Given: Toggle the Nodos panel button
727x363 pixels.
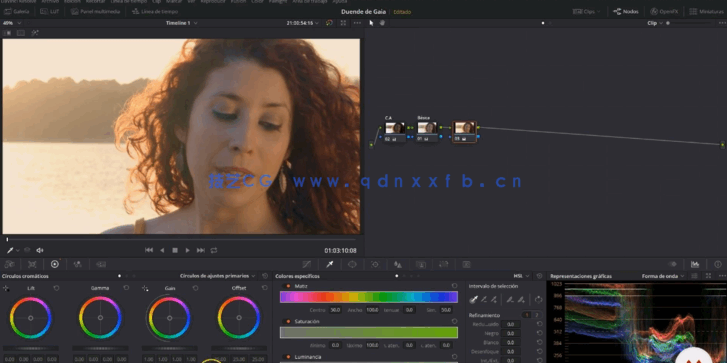Looking at the screenshot, I should point(626,12).
